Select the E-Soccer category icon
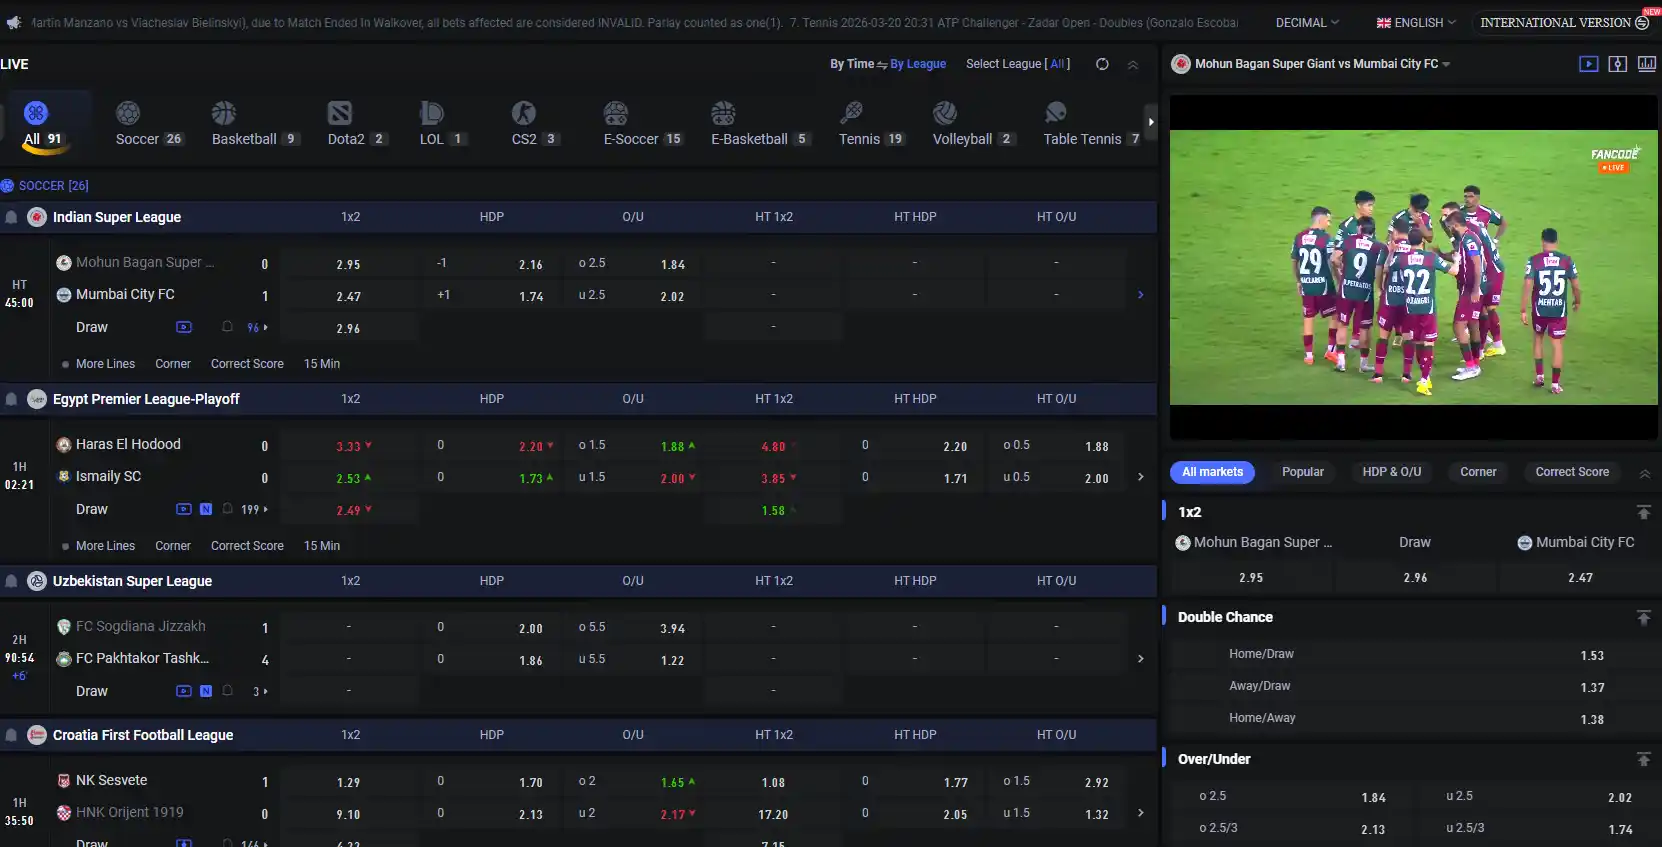This screenshot has height=847, width=1662. coord(616,113)
